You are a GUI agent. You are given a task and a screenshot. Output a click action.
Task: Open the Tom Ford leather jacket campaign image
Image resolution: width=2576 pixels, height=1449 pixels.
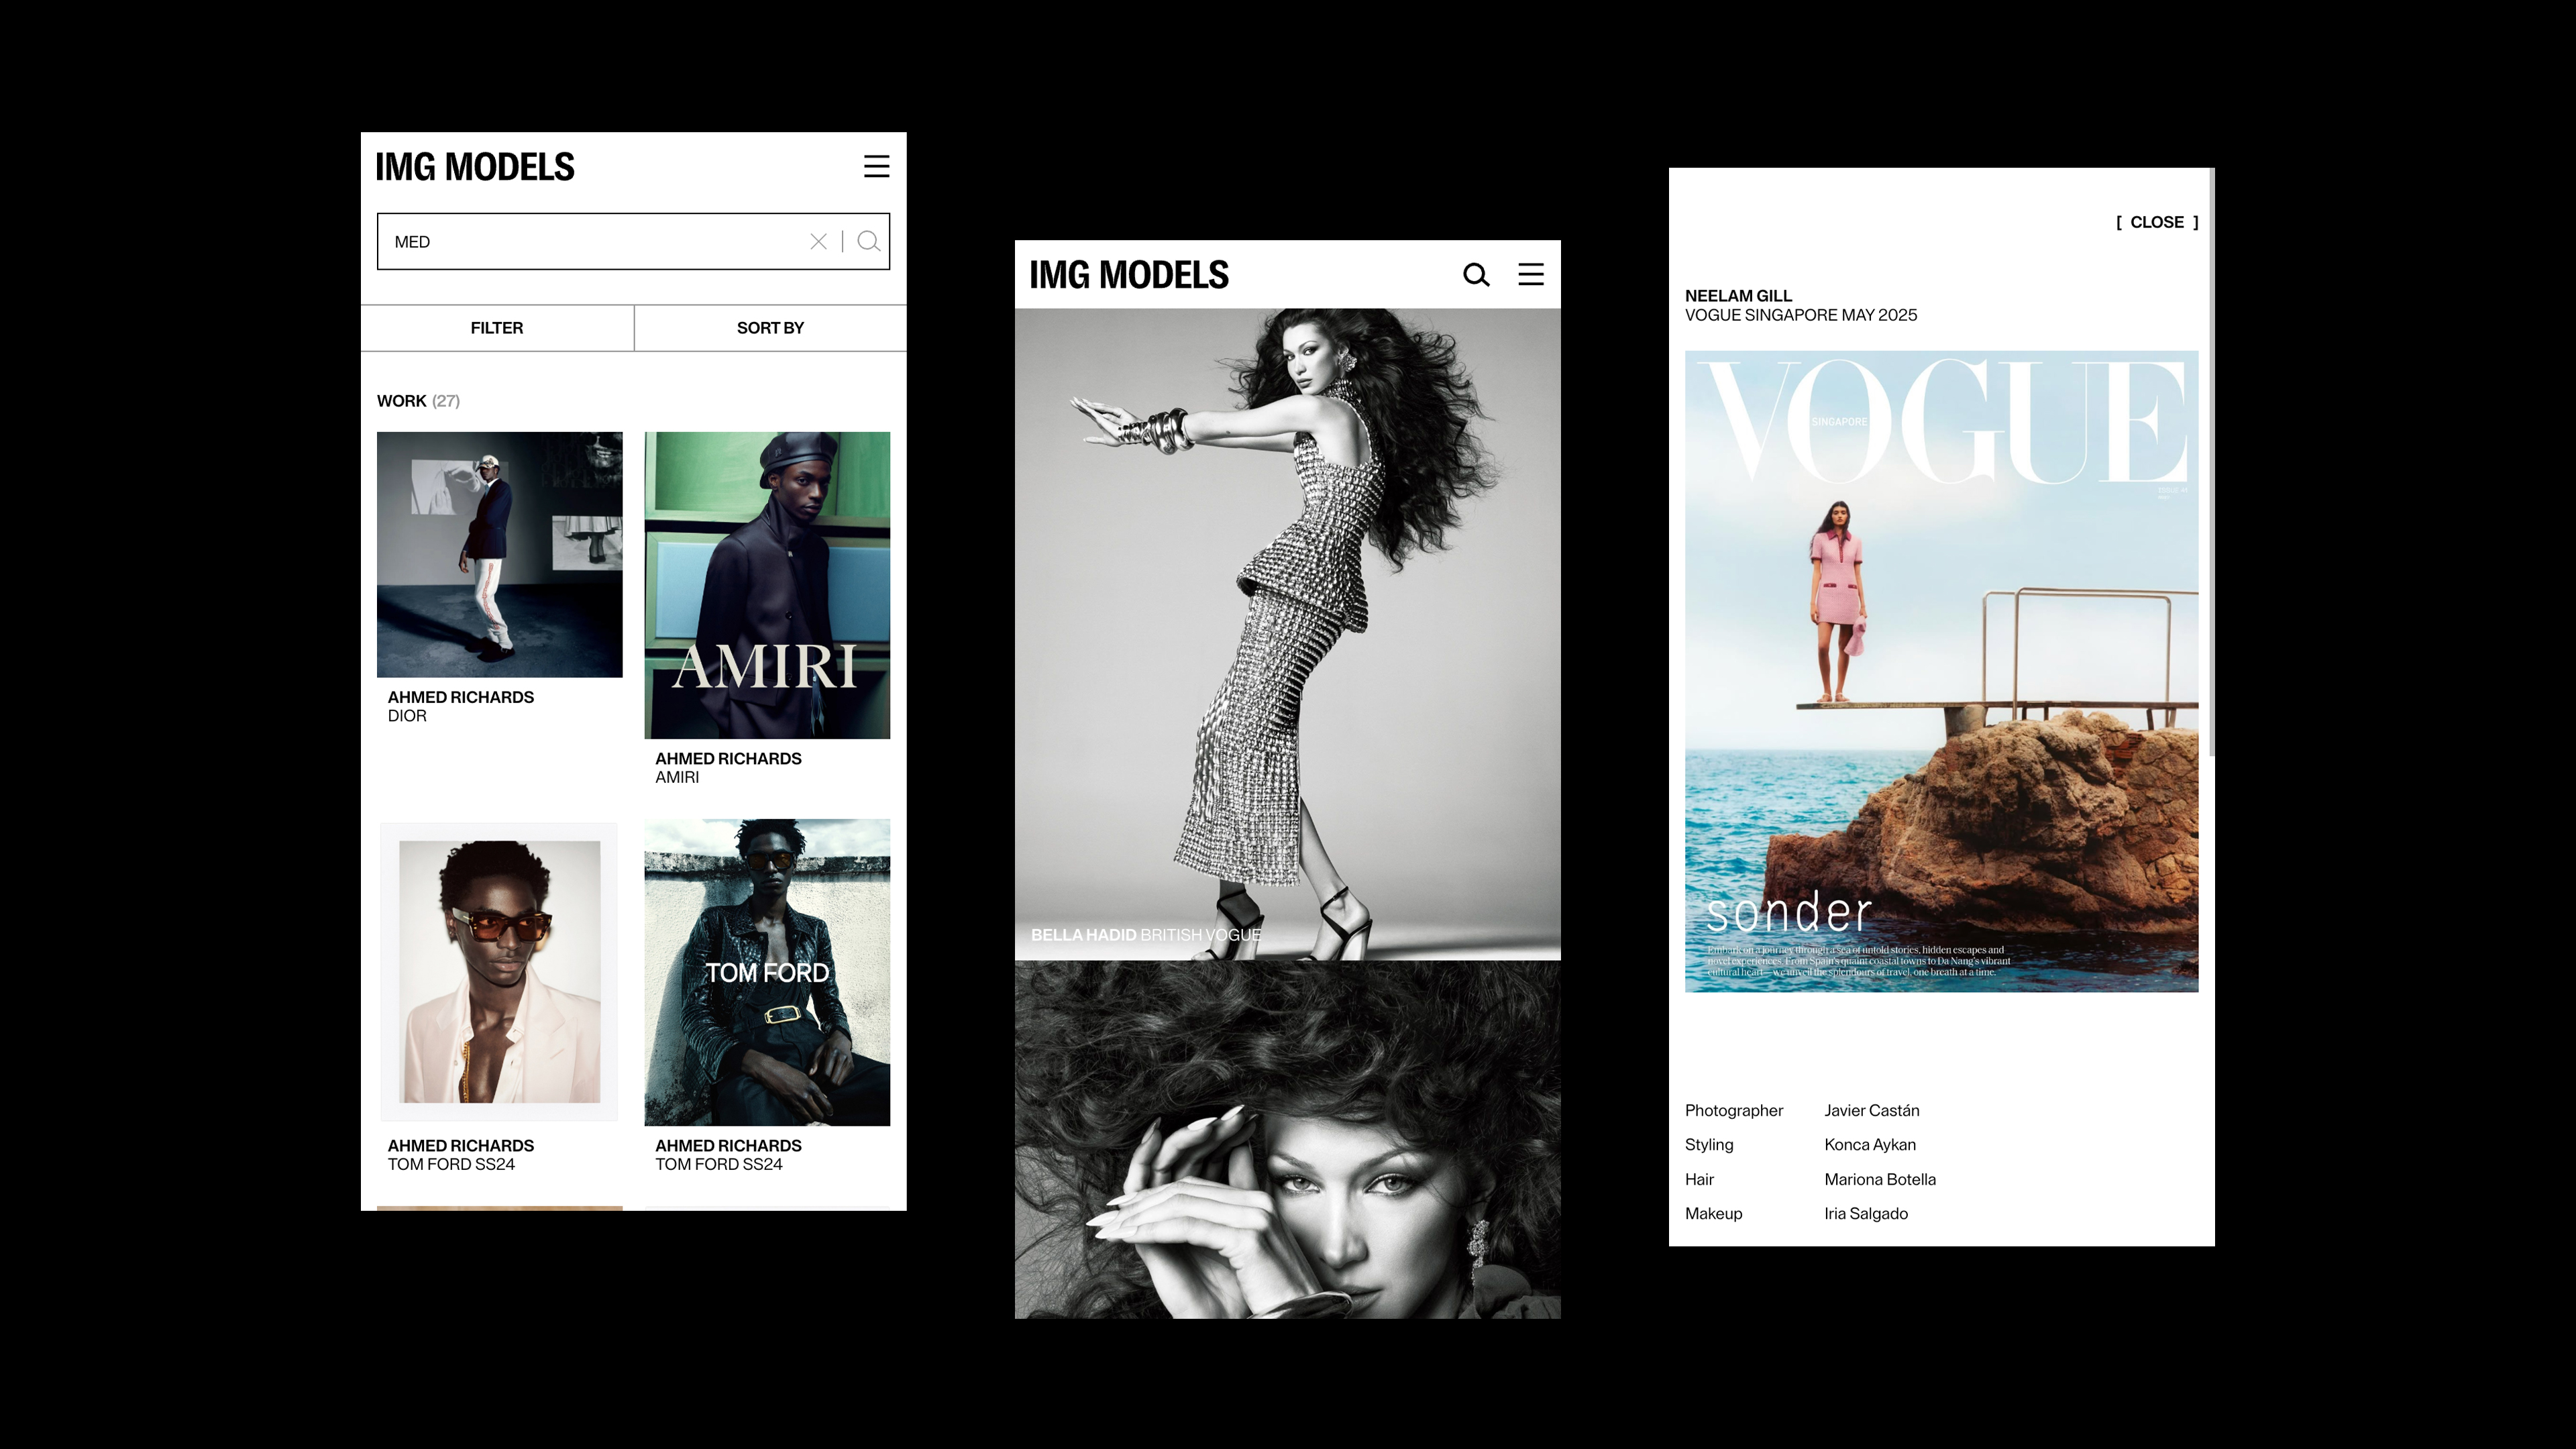click(x=767, y=972)
